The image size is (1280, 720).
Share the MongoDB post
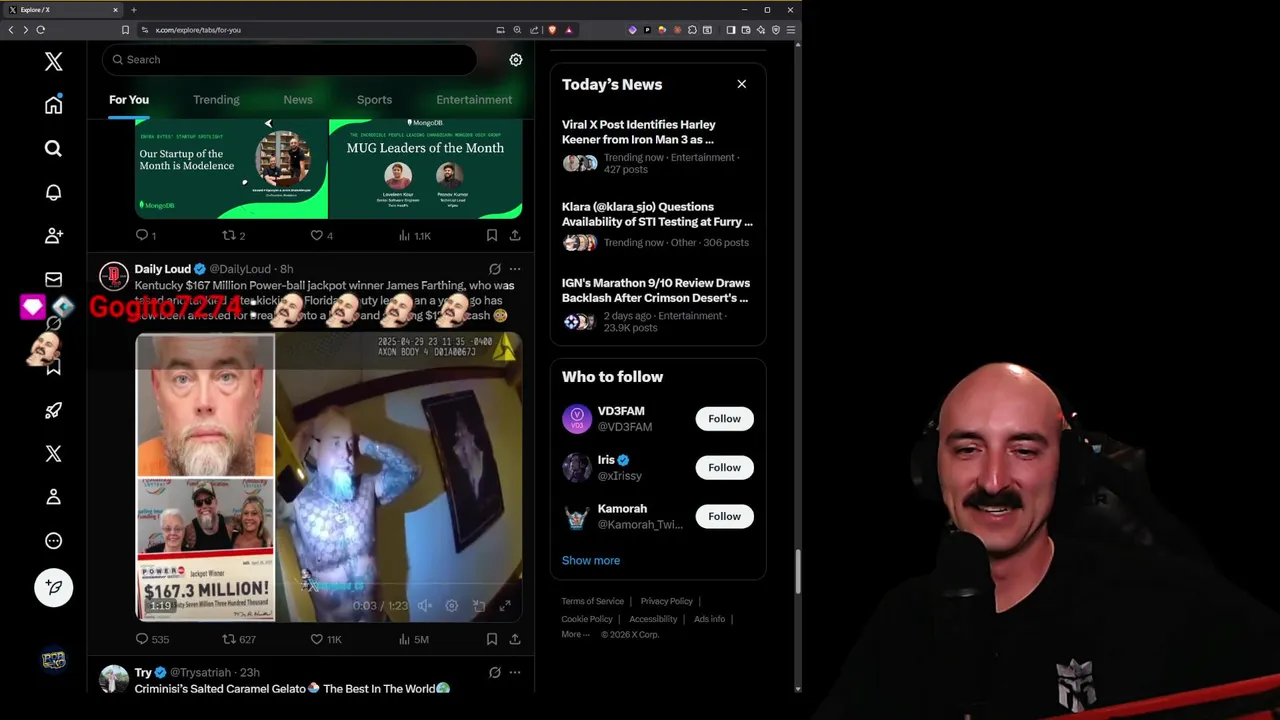(515, 236)
